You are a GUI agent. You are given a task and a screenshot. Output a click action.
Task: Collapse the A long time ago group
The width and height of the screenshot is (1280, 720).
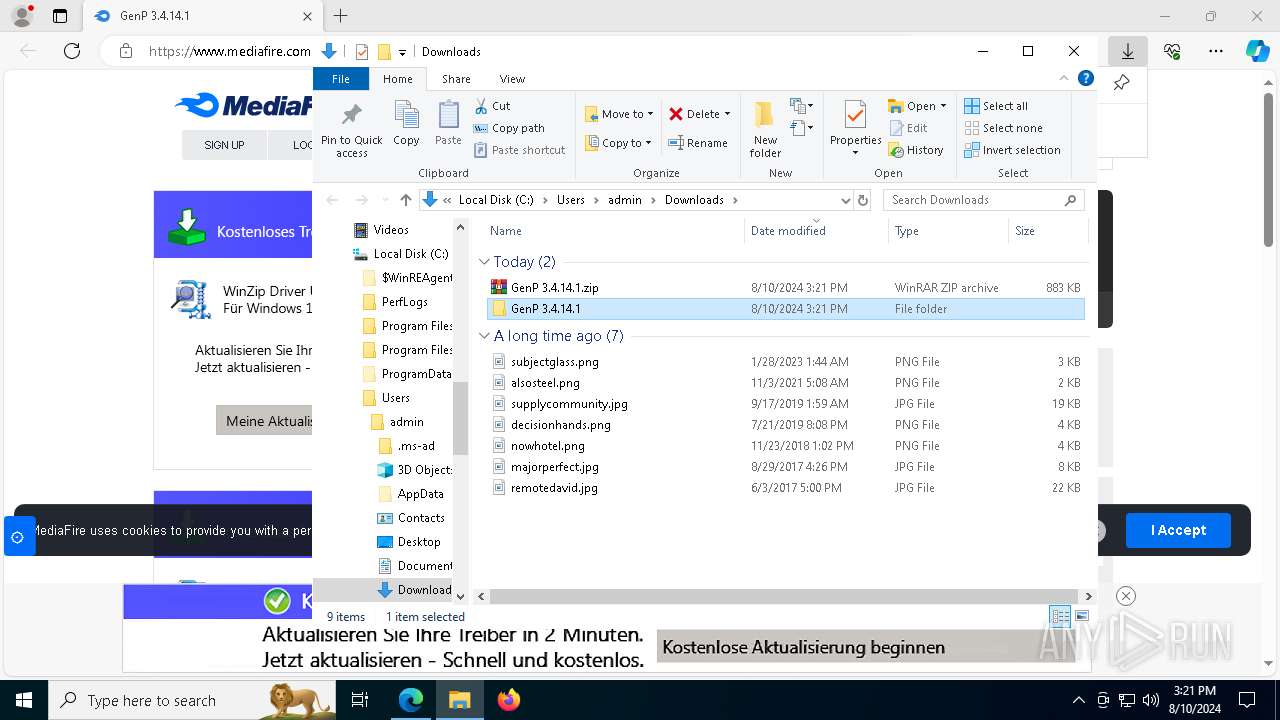tap(484, 336)
